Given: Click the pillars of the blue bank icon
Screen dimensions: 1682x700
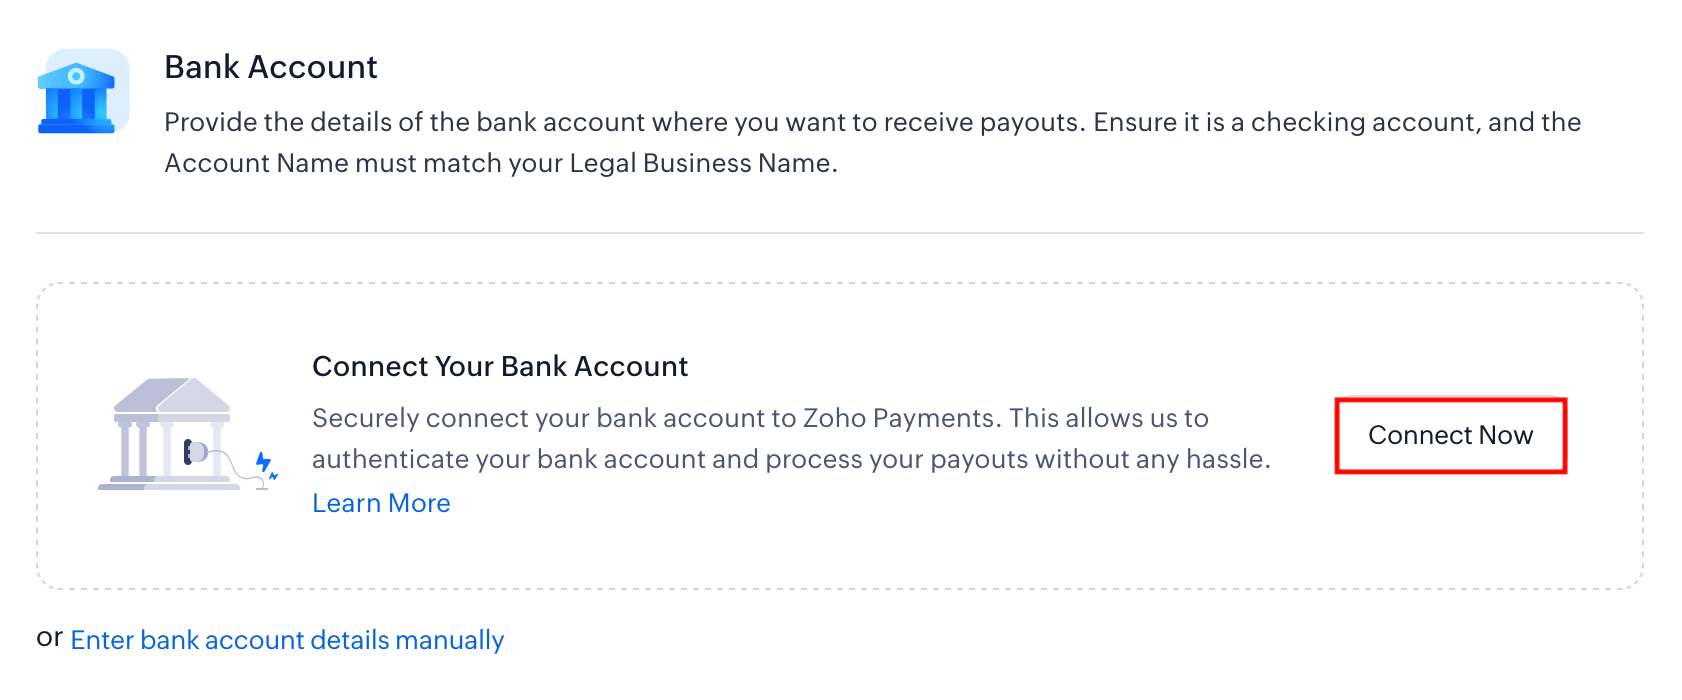Looking at the screenshot, I should [x=77, y=104].
